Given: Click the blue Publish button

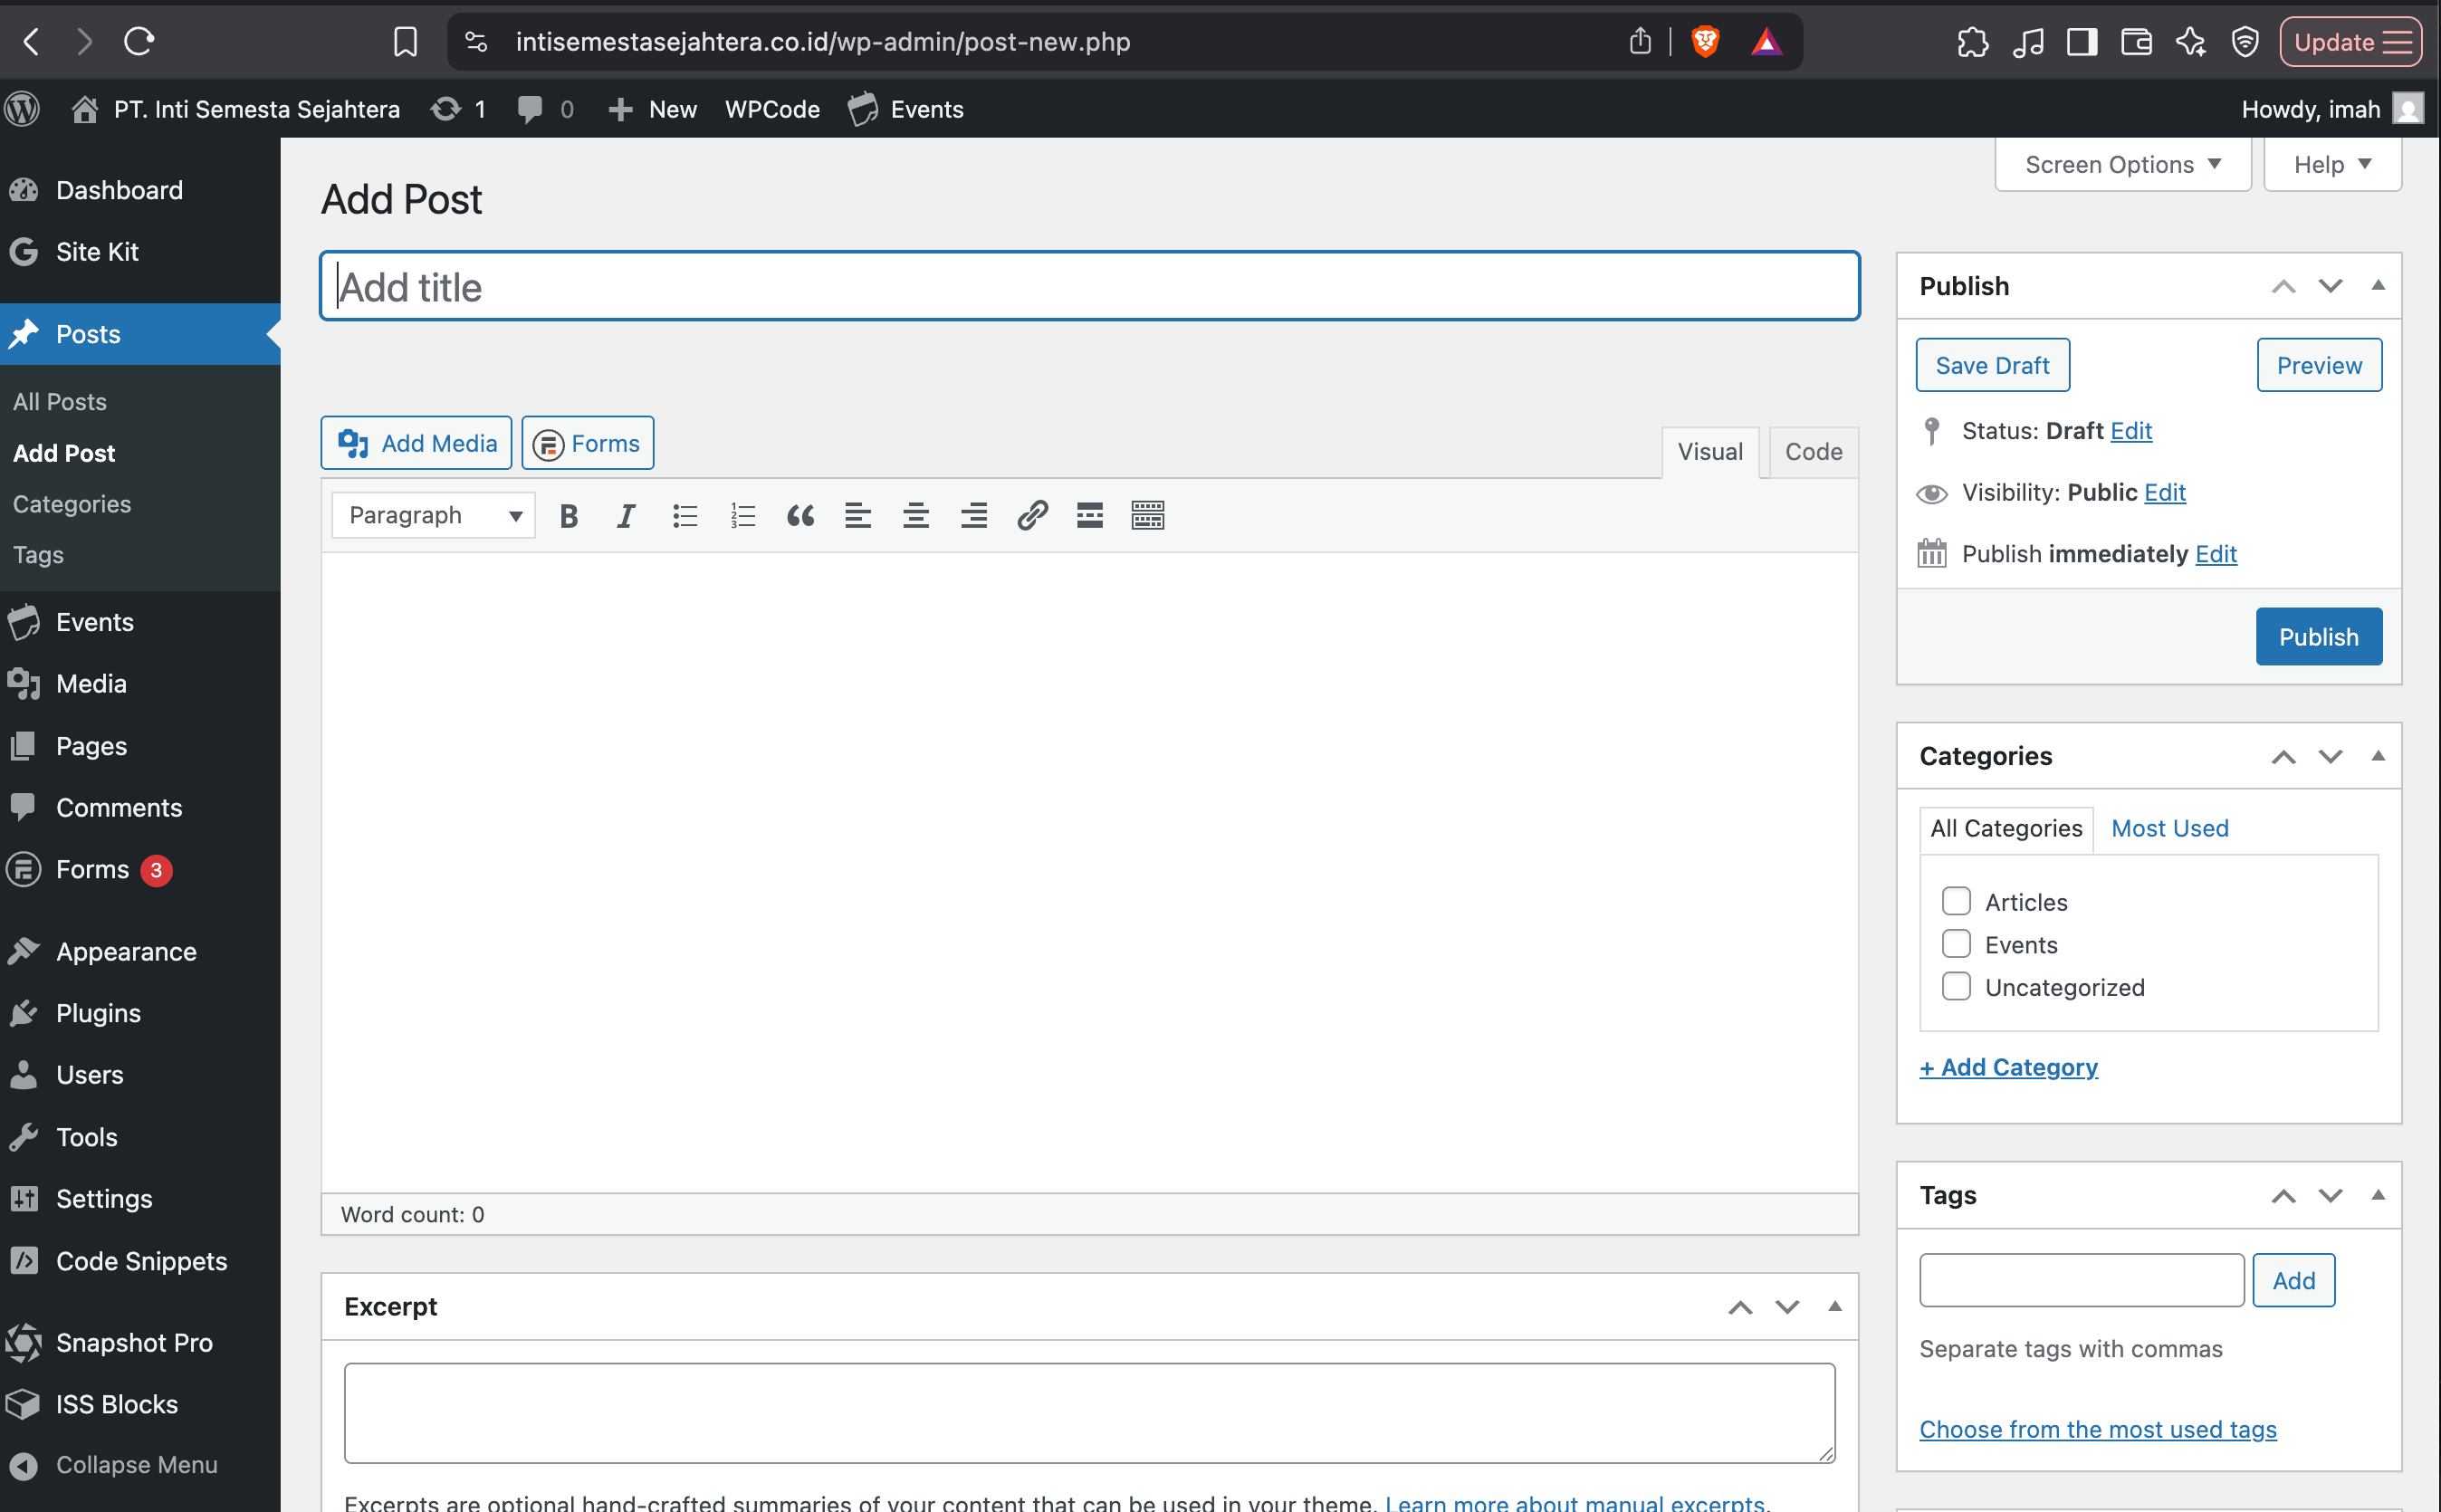Looking at the screenshot, I should [x=2318, y=637].
